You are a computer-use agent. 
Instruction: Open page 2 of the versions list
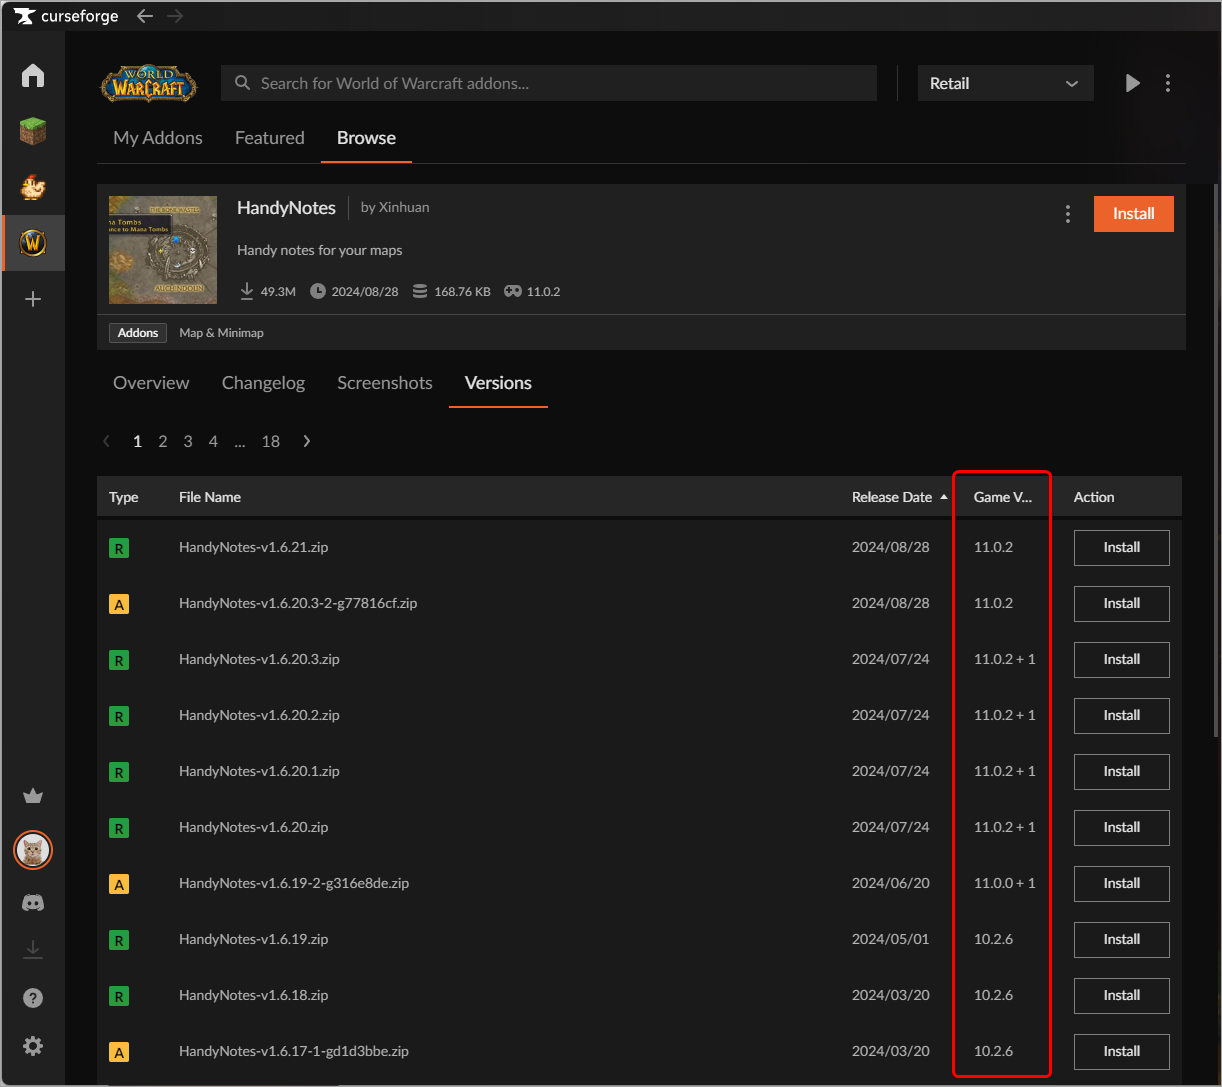[x=162, y=441]
